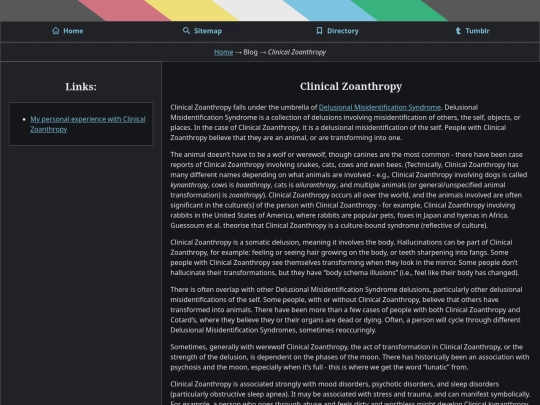Click the bookmark icon beside Directory
540x405 pixels.
point(320,31)
